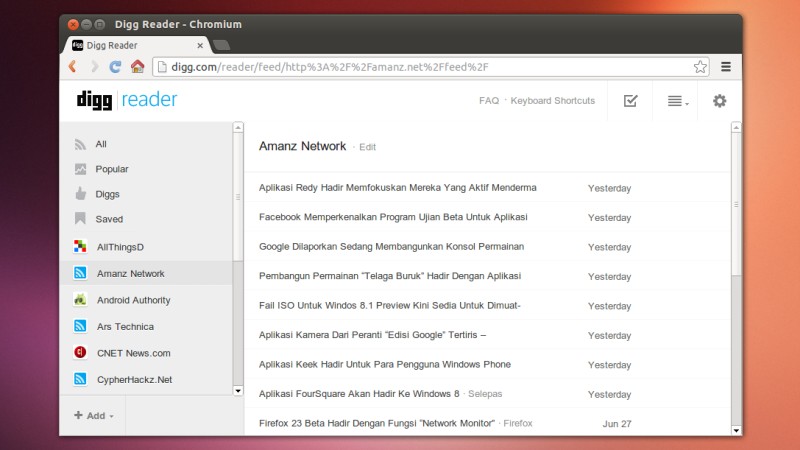Image resolution: width=800 pixels, height=450 pixels.
Task: Select All in the sidebar
Action: tap(101, 144)
